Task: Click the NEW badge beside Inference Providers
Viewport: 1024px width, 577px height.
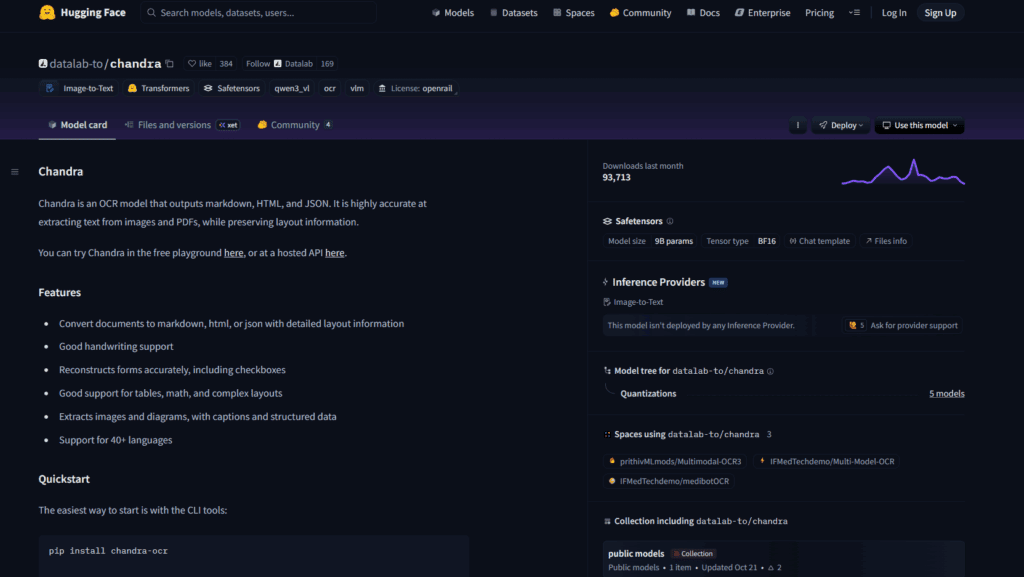Action: 718,283
